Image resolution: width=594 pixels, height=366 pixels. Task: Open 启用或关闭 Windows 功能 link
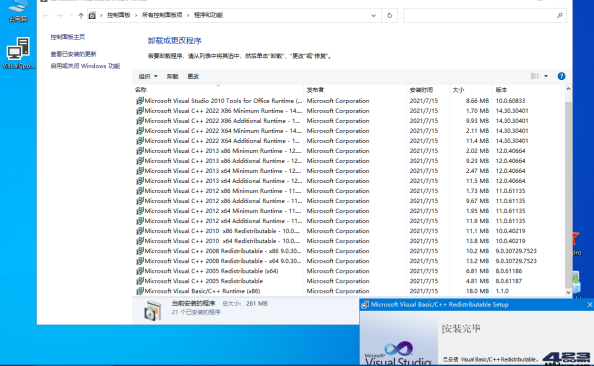click(x=85, y=66)
